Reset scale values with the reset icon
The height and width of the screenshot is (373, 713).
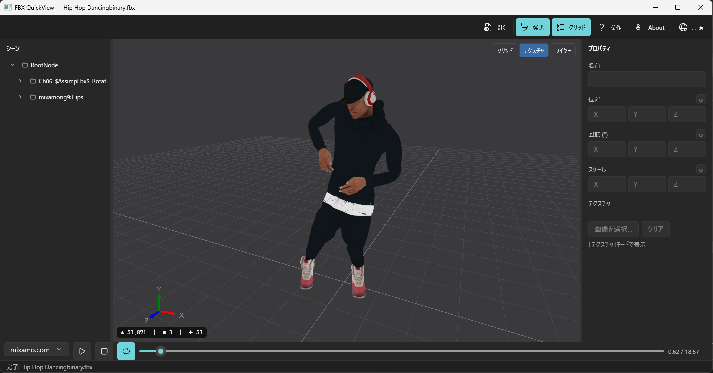pos(701,169)
